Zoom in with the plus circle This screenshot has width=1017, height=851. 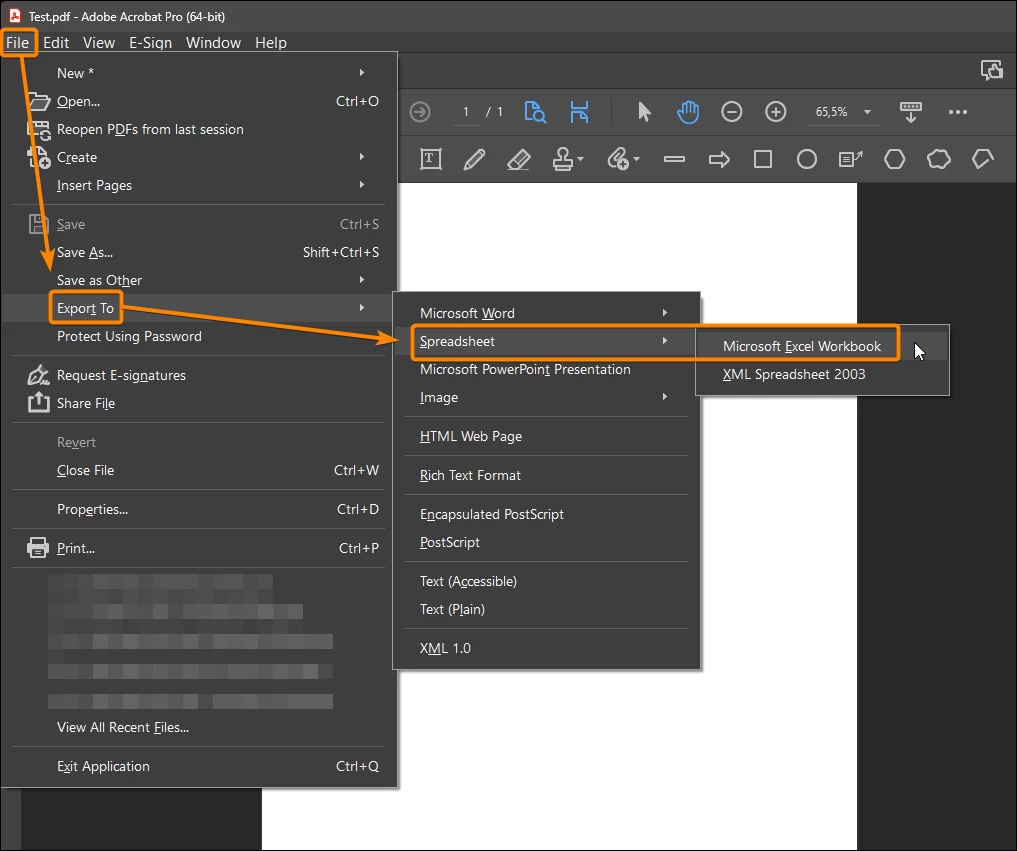[776, 112]
